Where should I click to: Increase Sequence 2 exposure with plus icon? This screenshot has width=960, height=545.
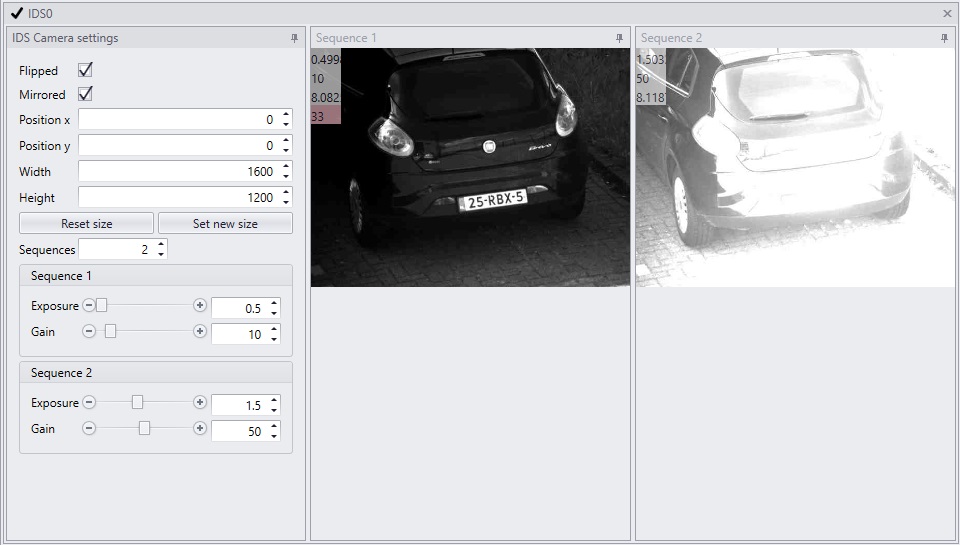(x=200, y=402)
